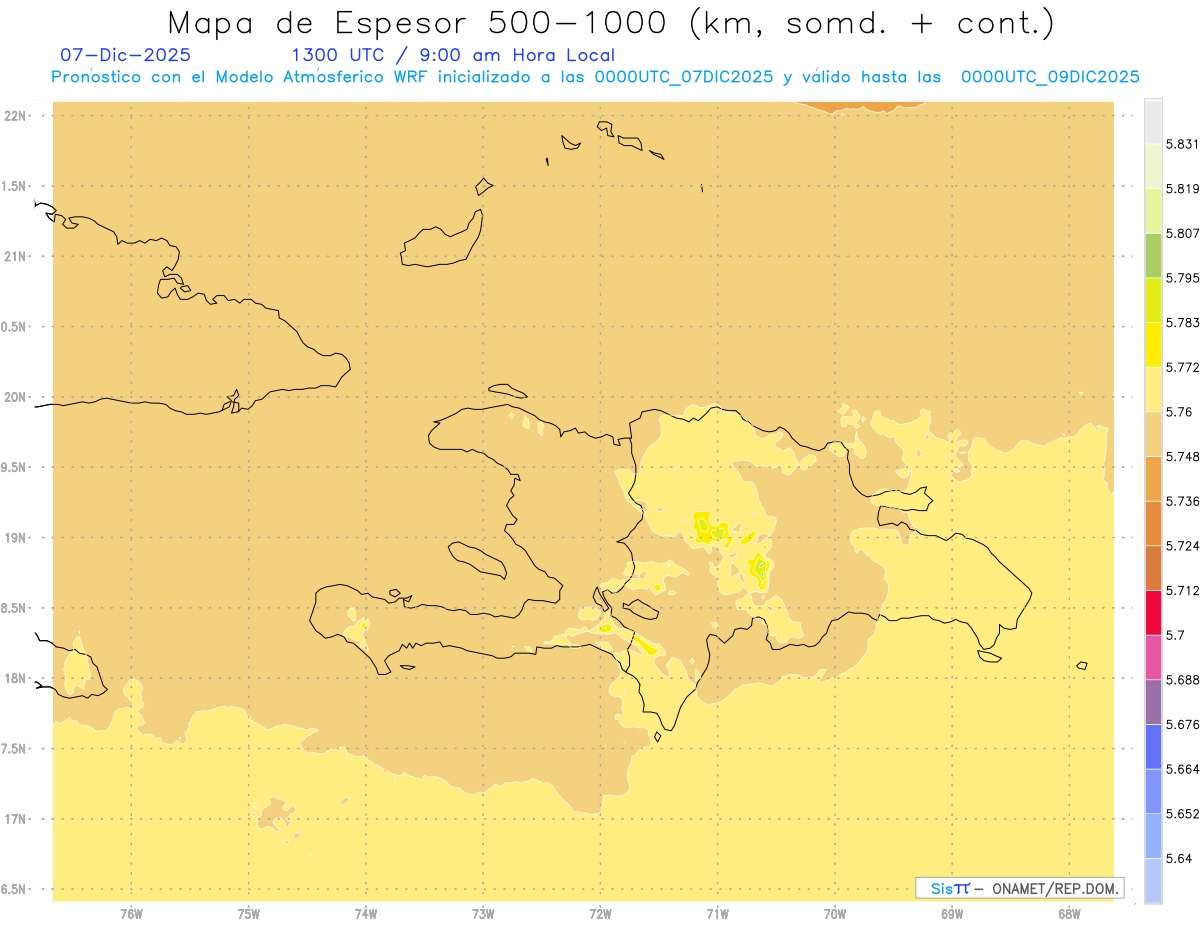The image size is (1200, 927).
Task: Select legend value 5.807
Action: [x=1182, y=233]
